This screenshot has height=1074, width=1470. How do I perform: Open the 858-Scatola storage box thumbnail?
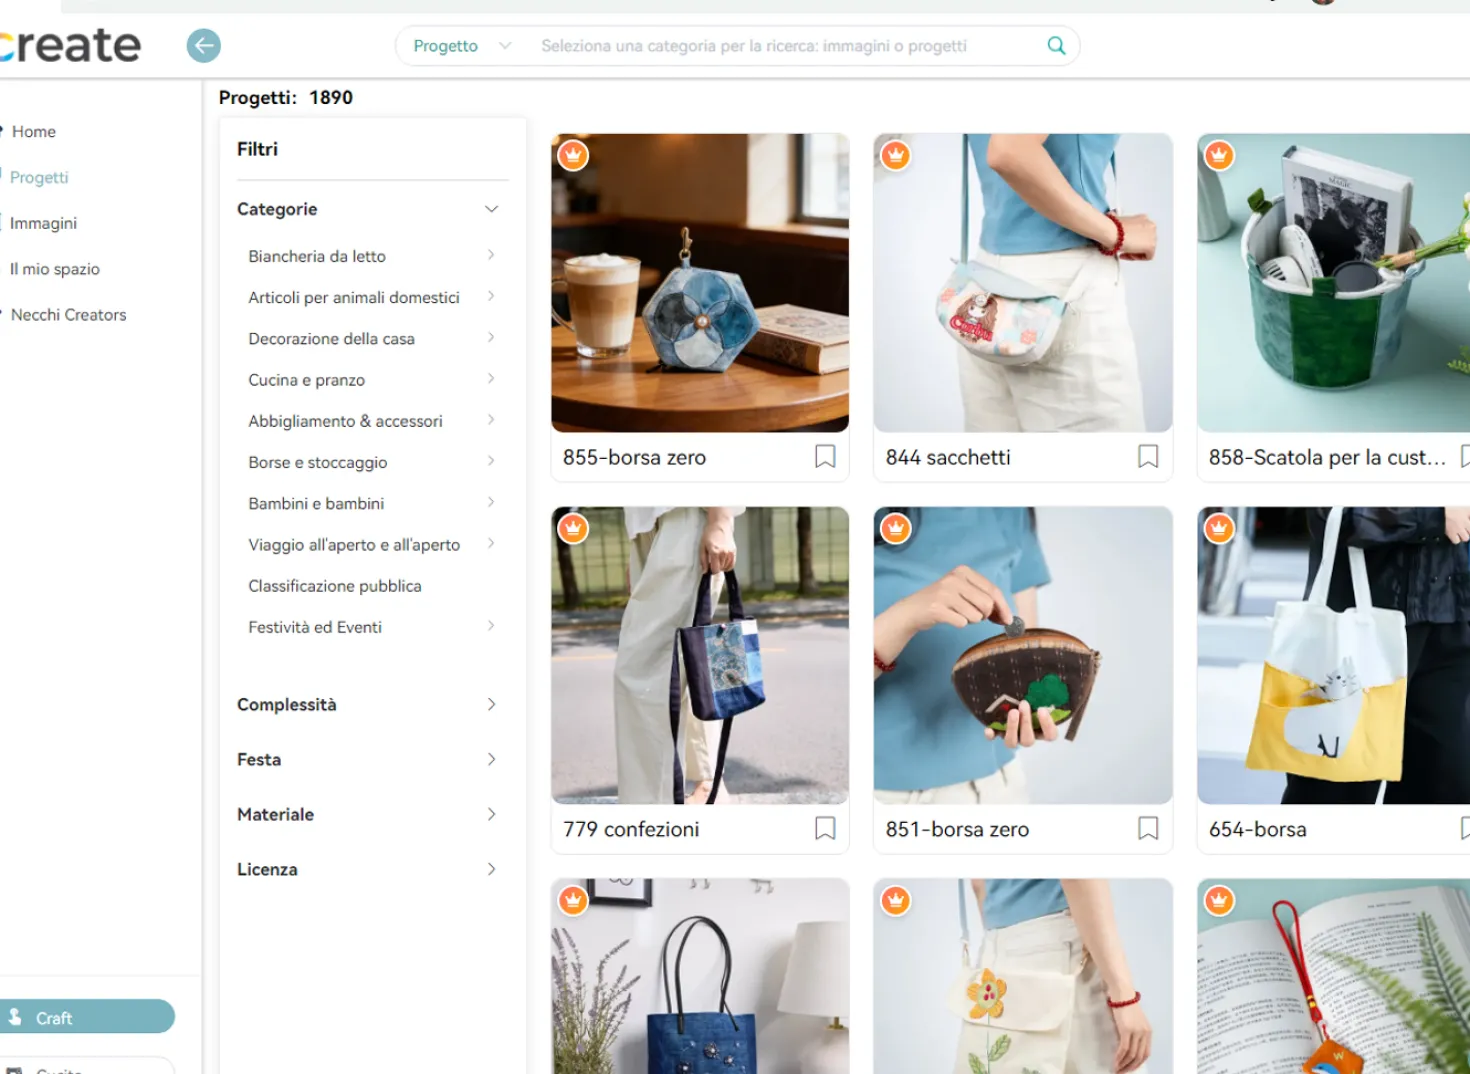(x=1334, y=283)
